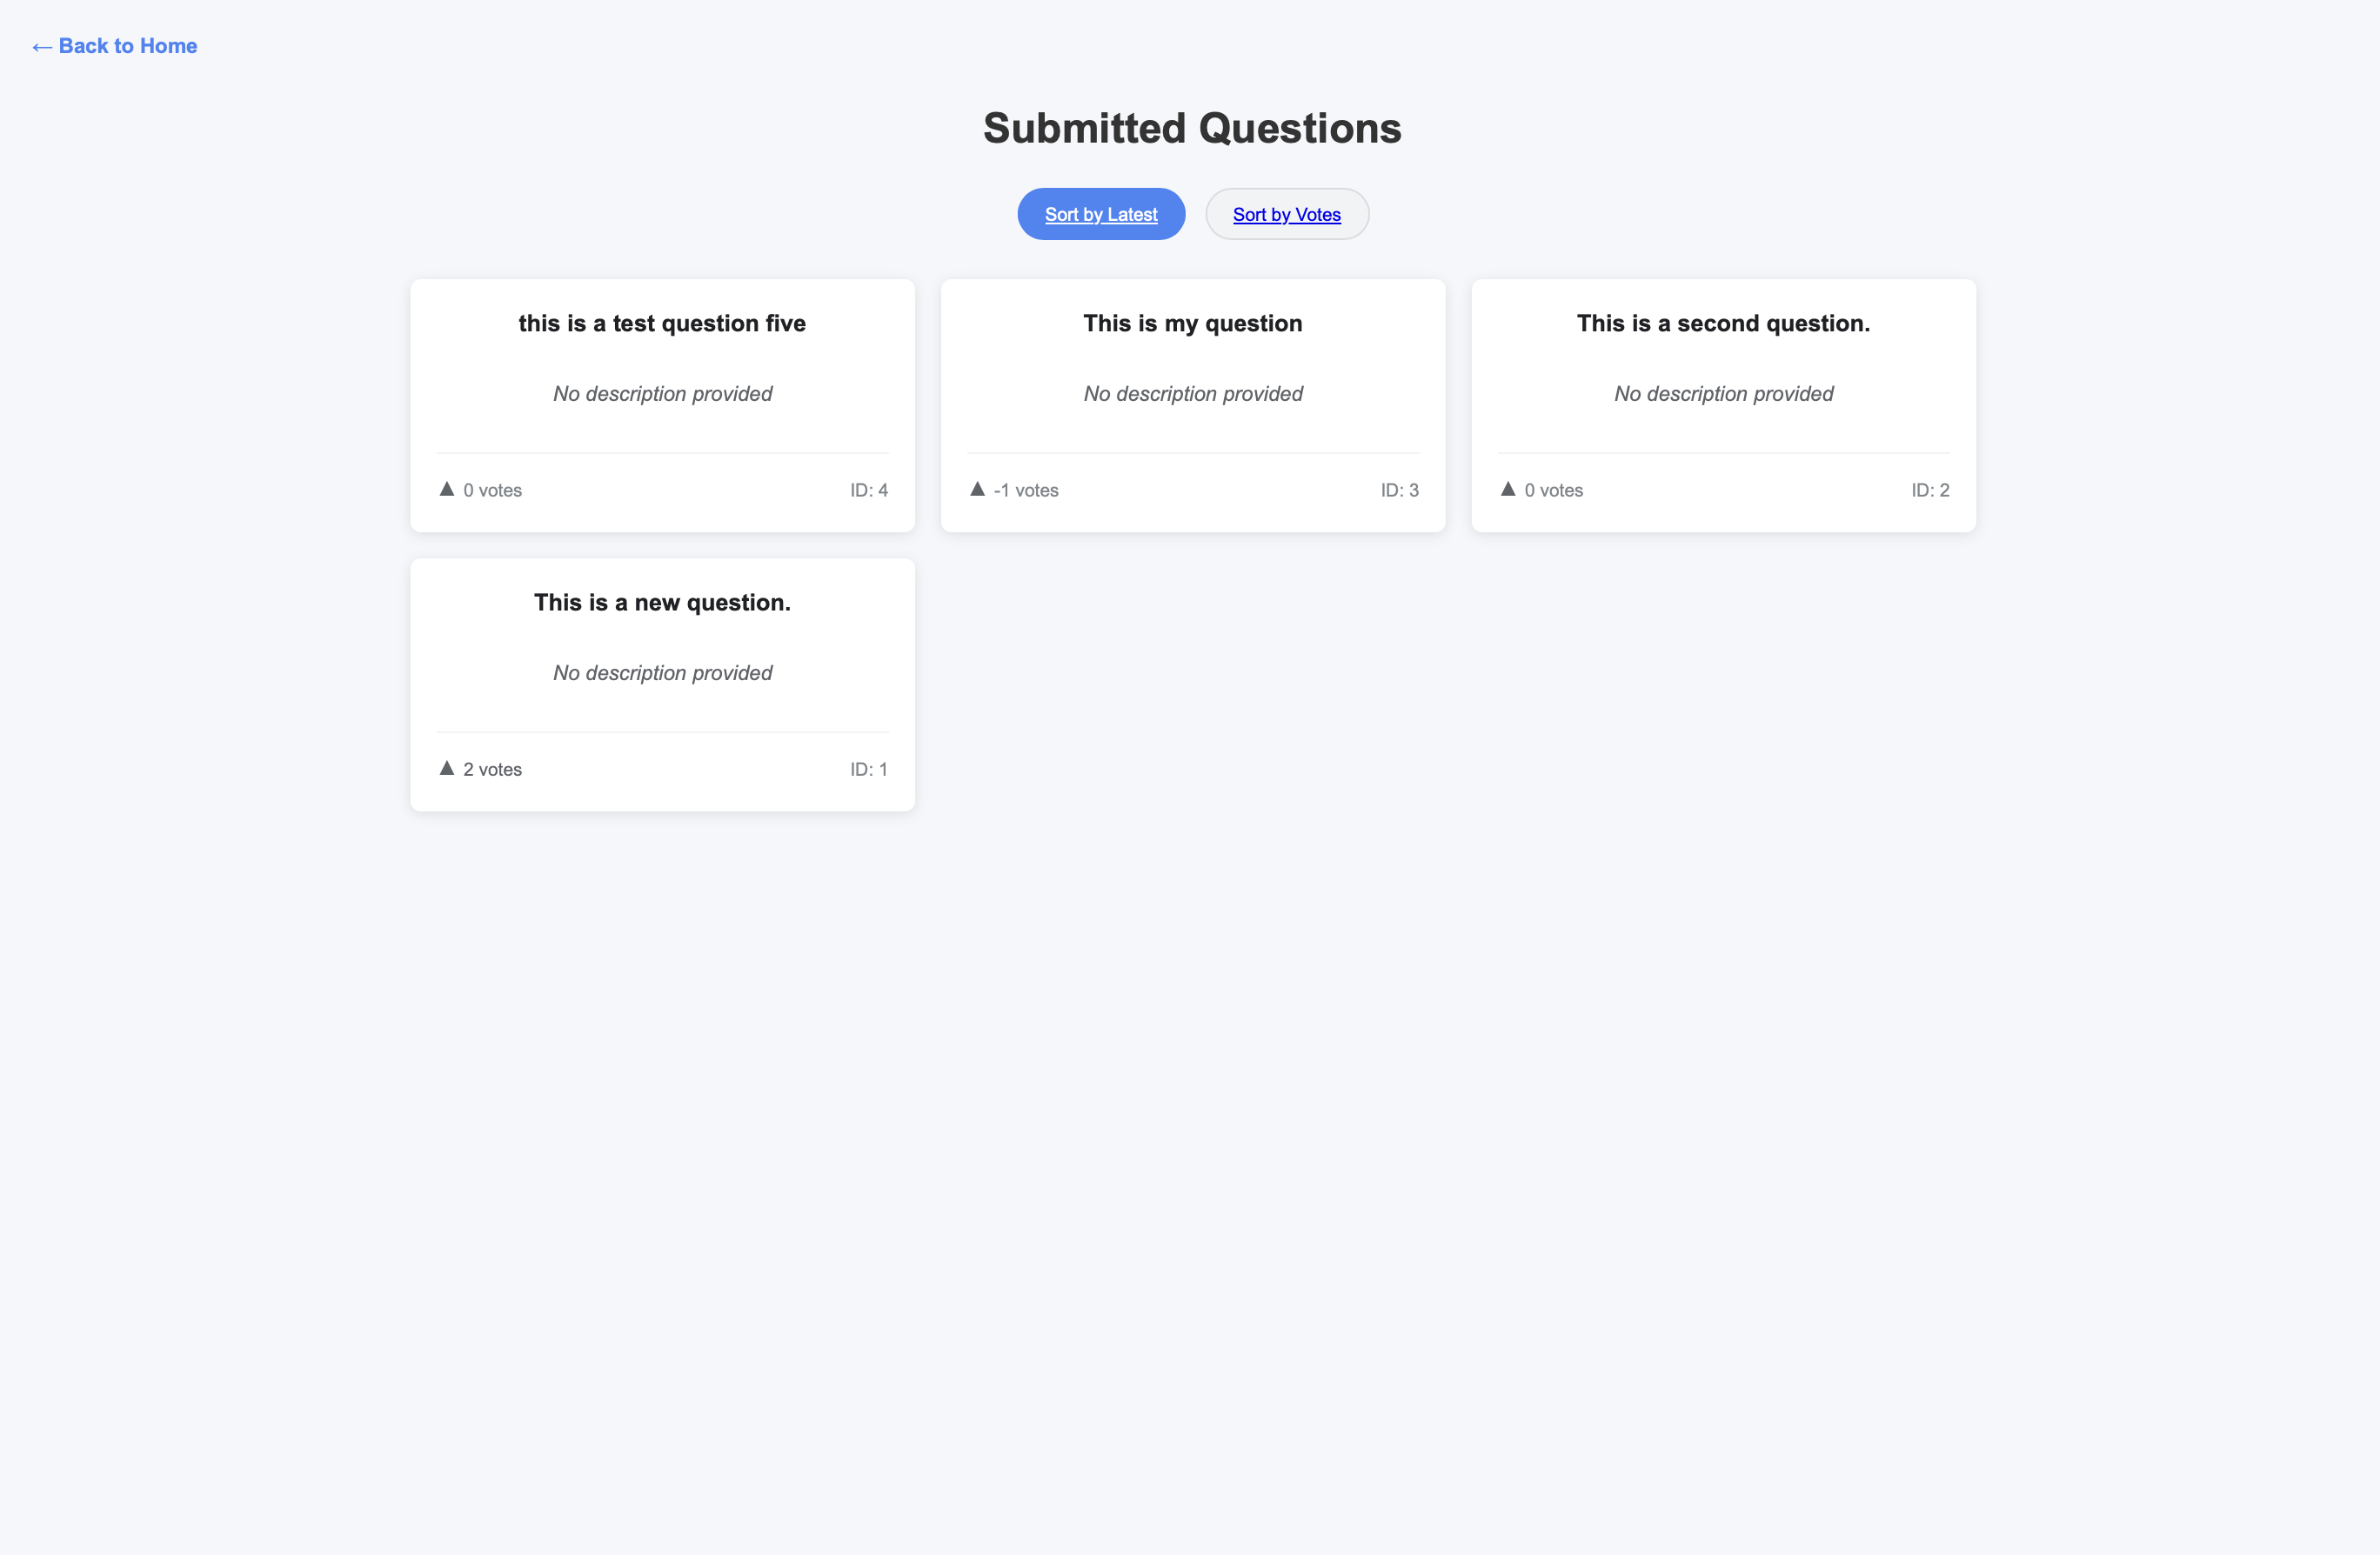
Task: Go back using Back to Home link
Action: (x=115, y=46)
